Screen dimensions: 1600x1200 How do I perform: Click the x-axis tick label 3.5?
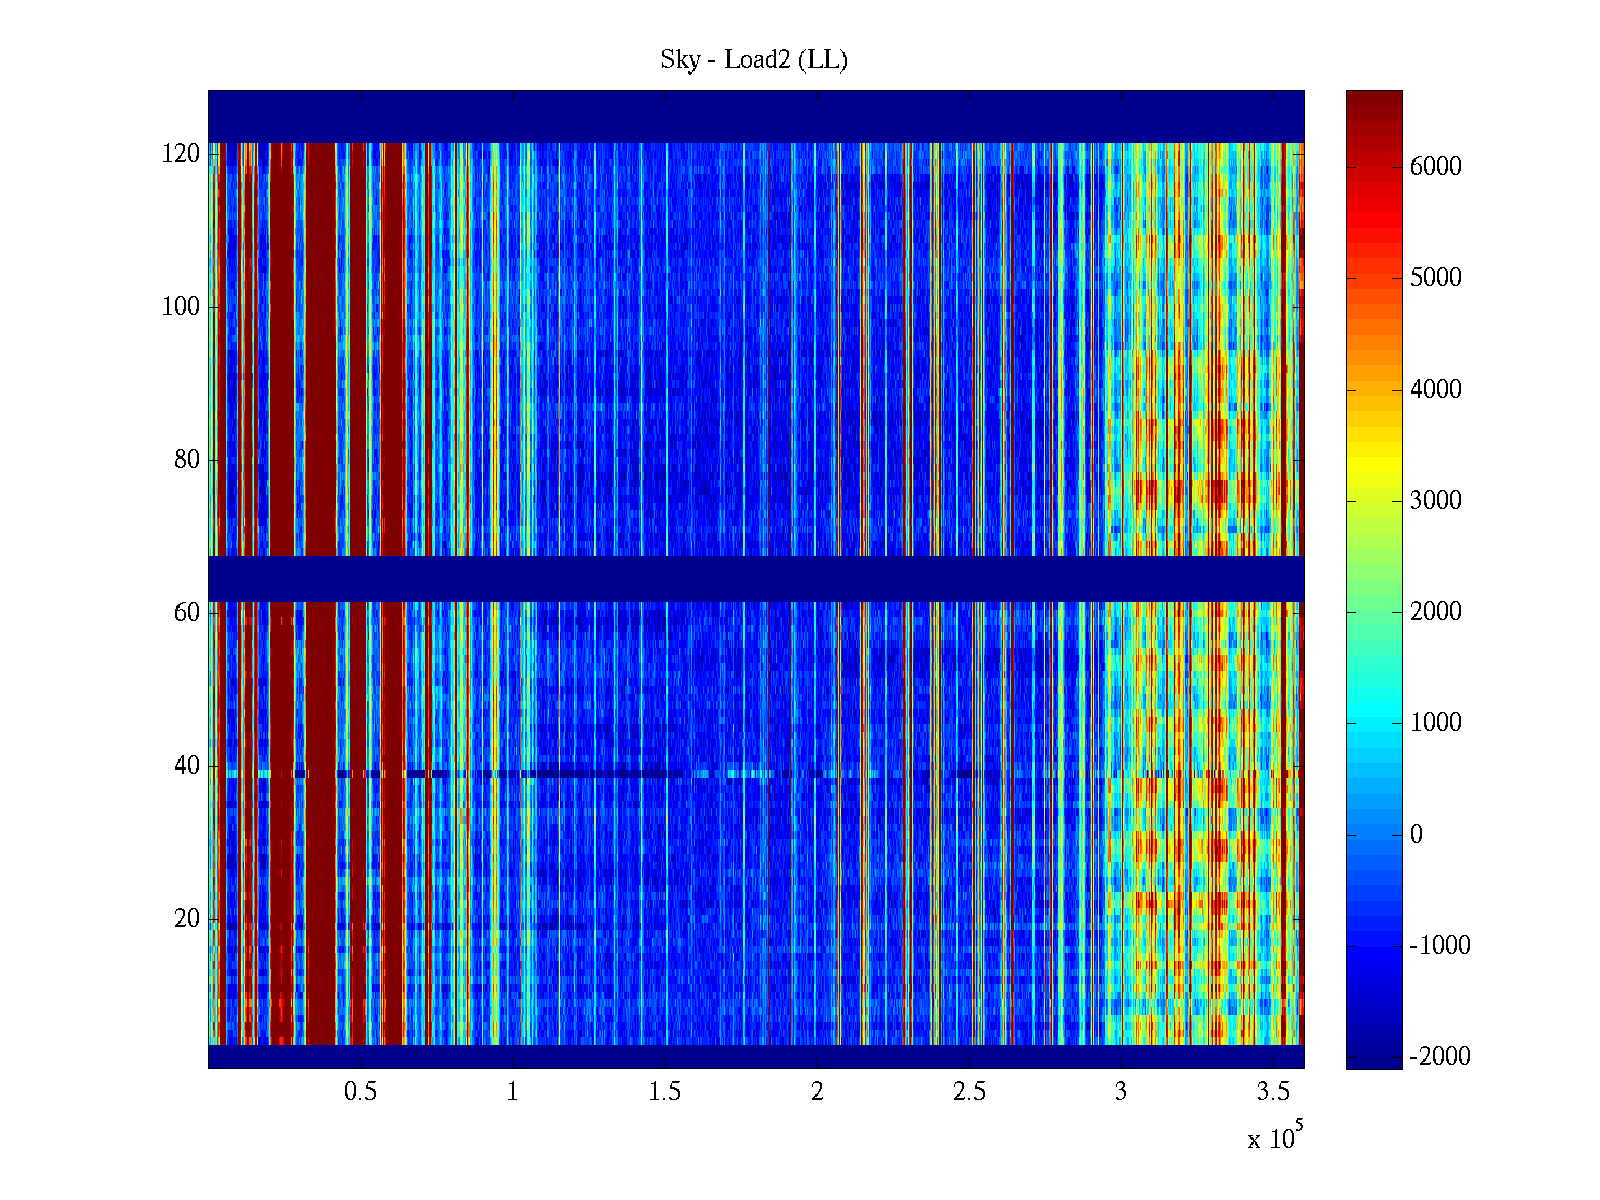(1272, 1092)
